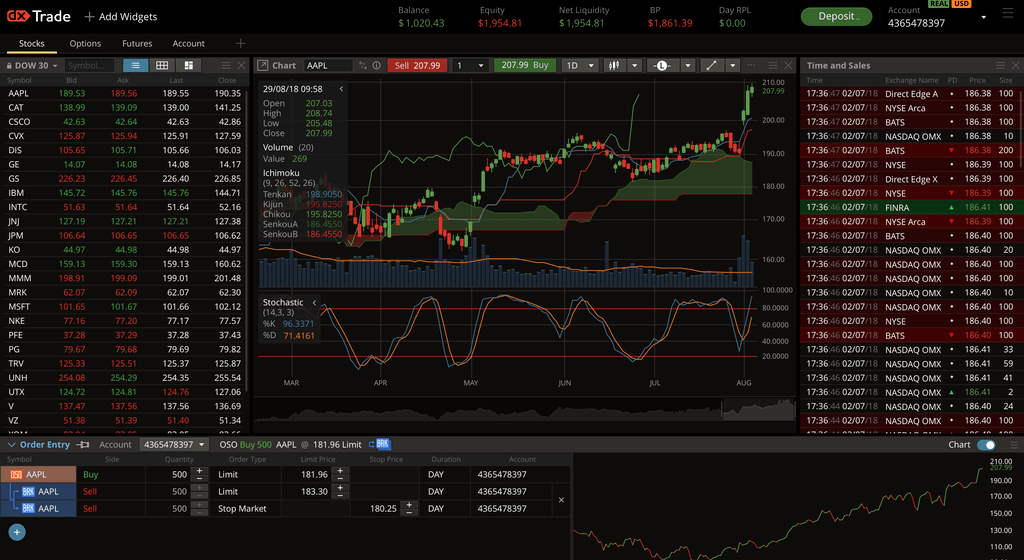
Task: Click 207.99 Buy button
Action: pos(525,65)
